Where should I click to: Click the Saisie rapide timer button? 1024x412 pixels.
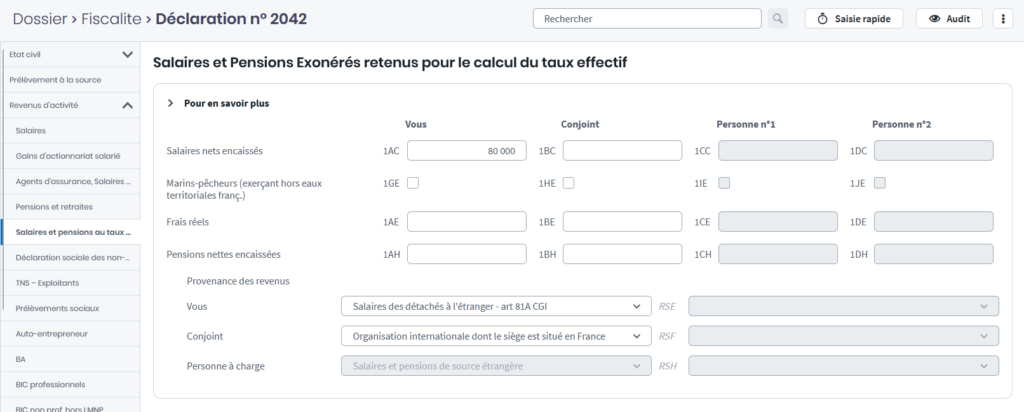854,19
